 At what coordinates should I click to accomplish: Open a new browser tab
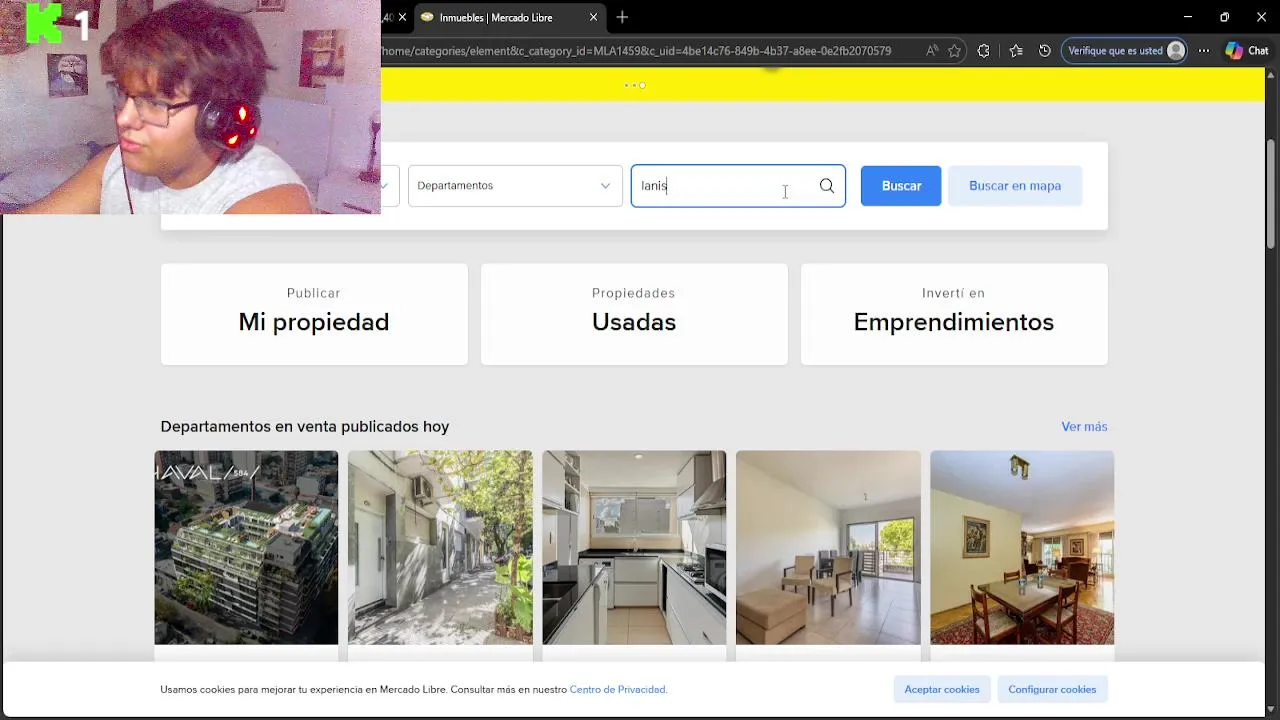tap(622, 17)
